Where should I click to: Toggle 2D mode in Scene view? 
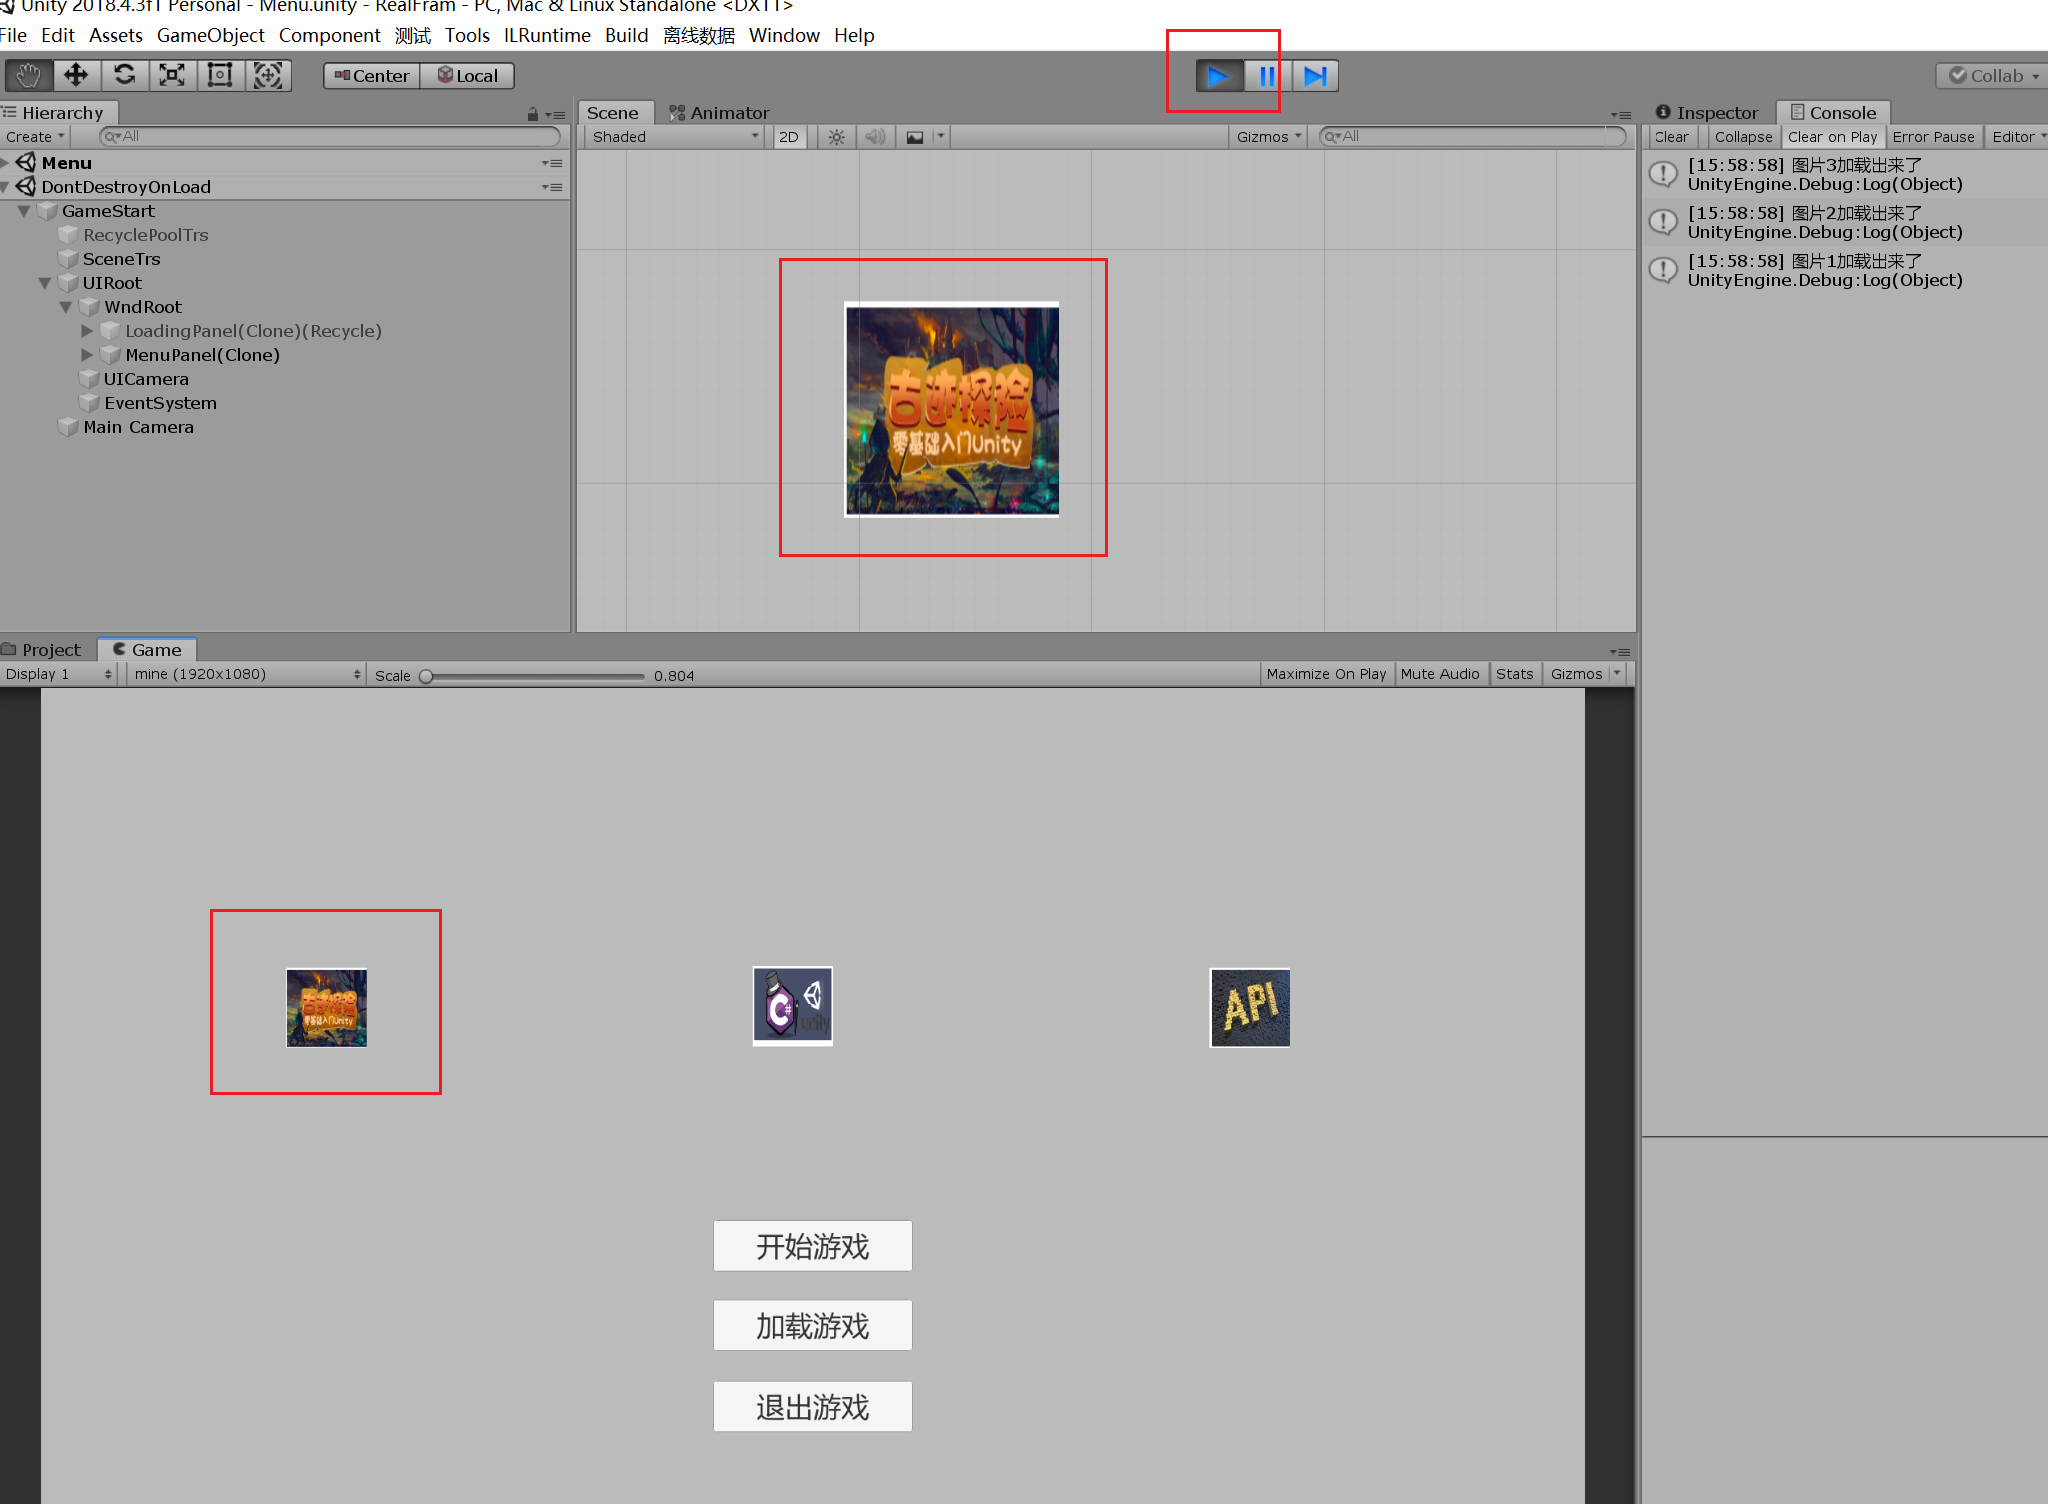pyautogui.click(x=789, y=137)
